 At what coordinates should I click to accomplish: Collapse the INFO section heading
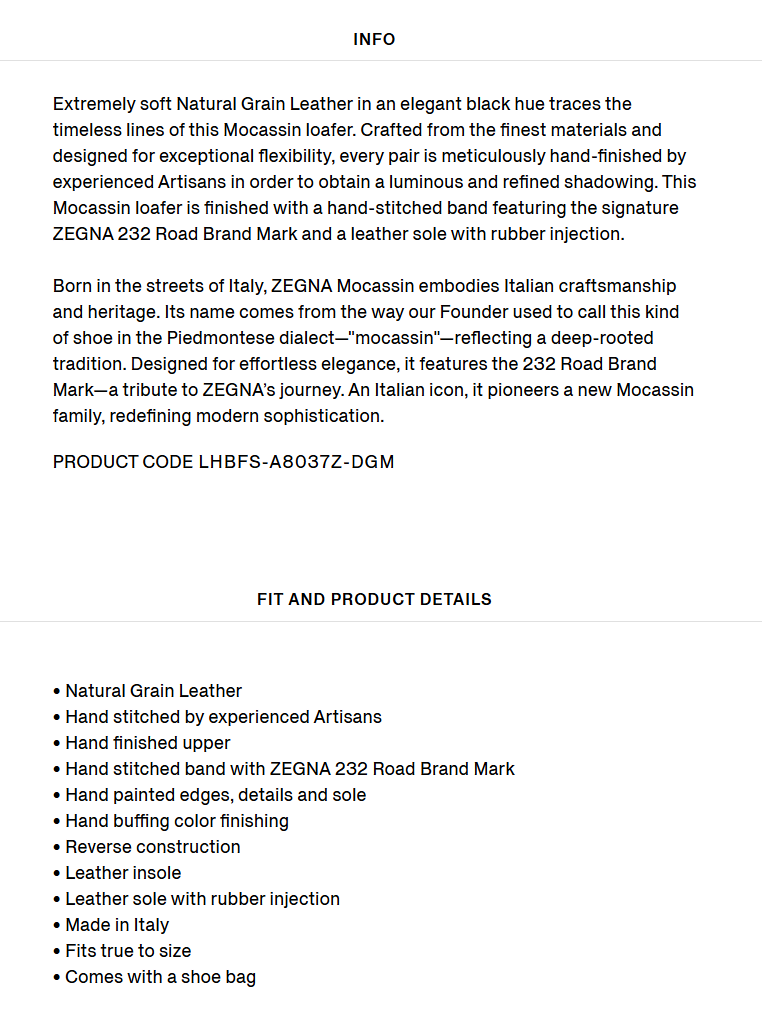(374, 39)
